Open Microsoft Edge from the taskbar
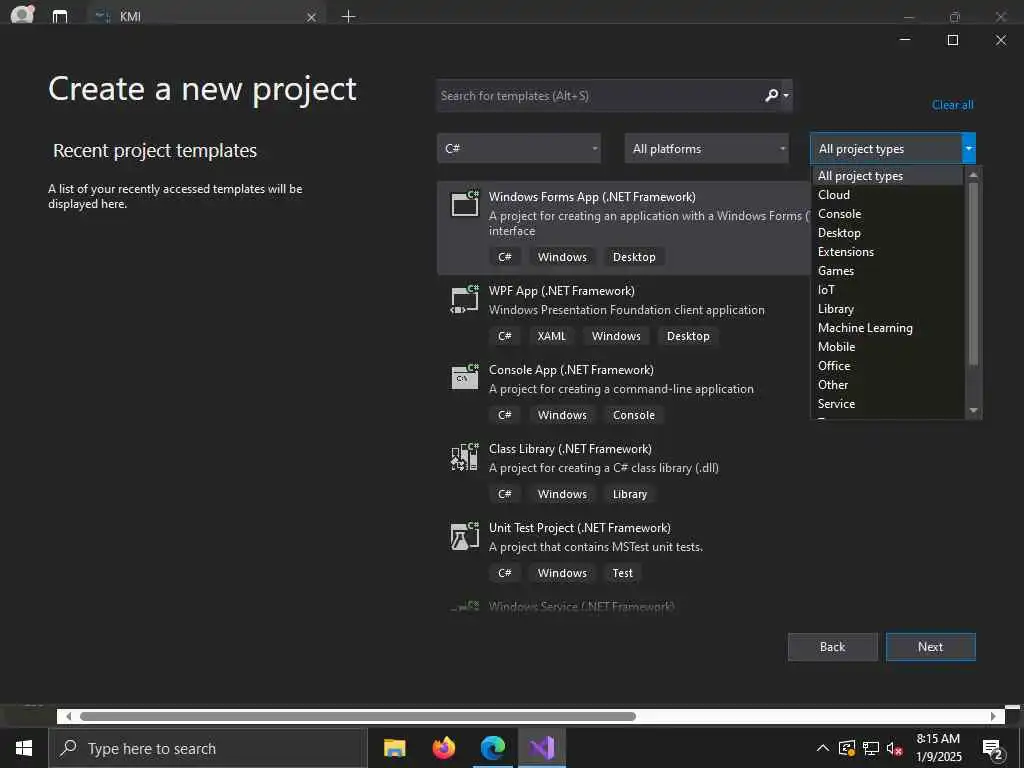1024x768 pixels. pos(492,748)
